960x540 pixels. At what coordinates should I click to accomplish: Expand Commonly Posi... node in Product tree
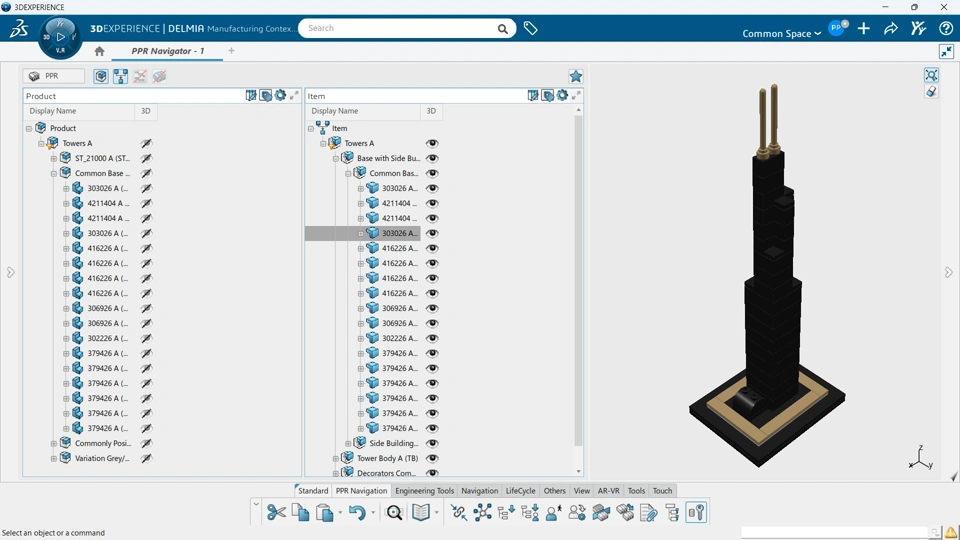pos(54,444)
